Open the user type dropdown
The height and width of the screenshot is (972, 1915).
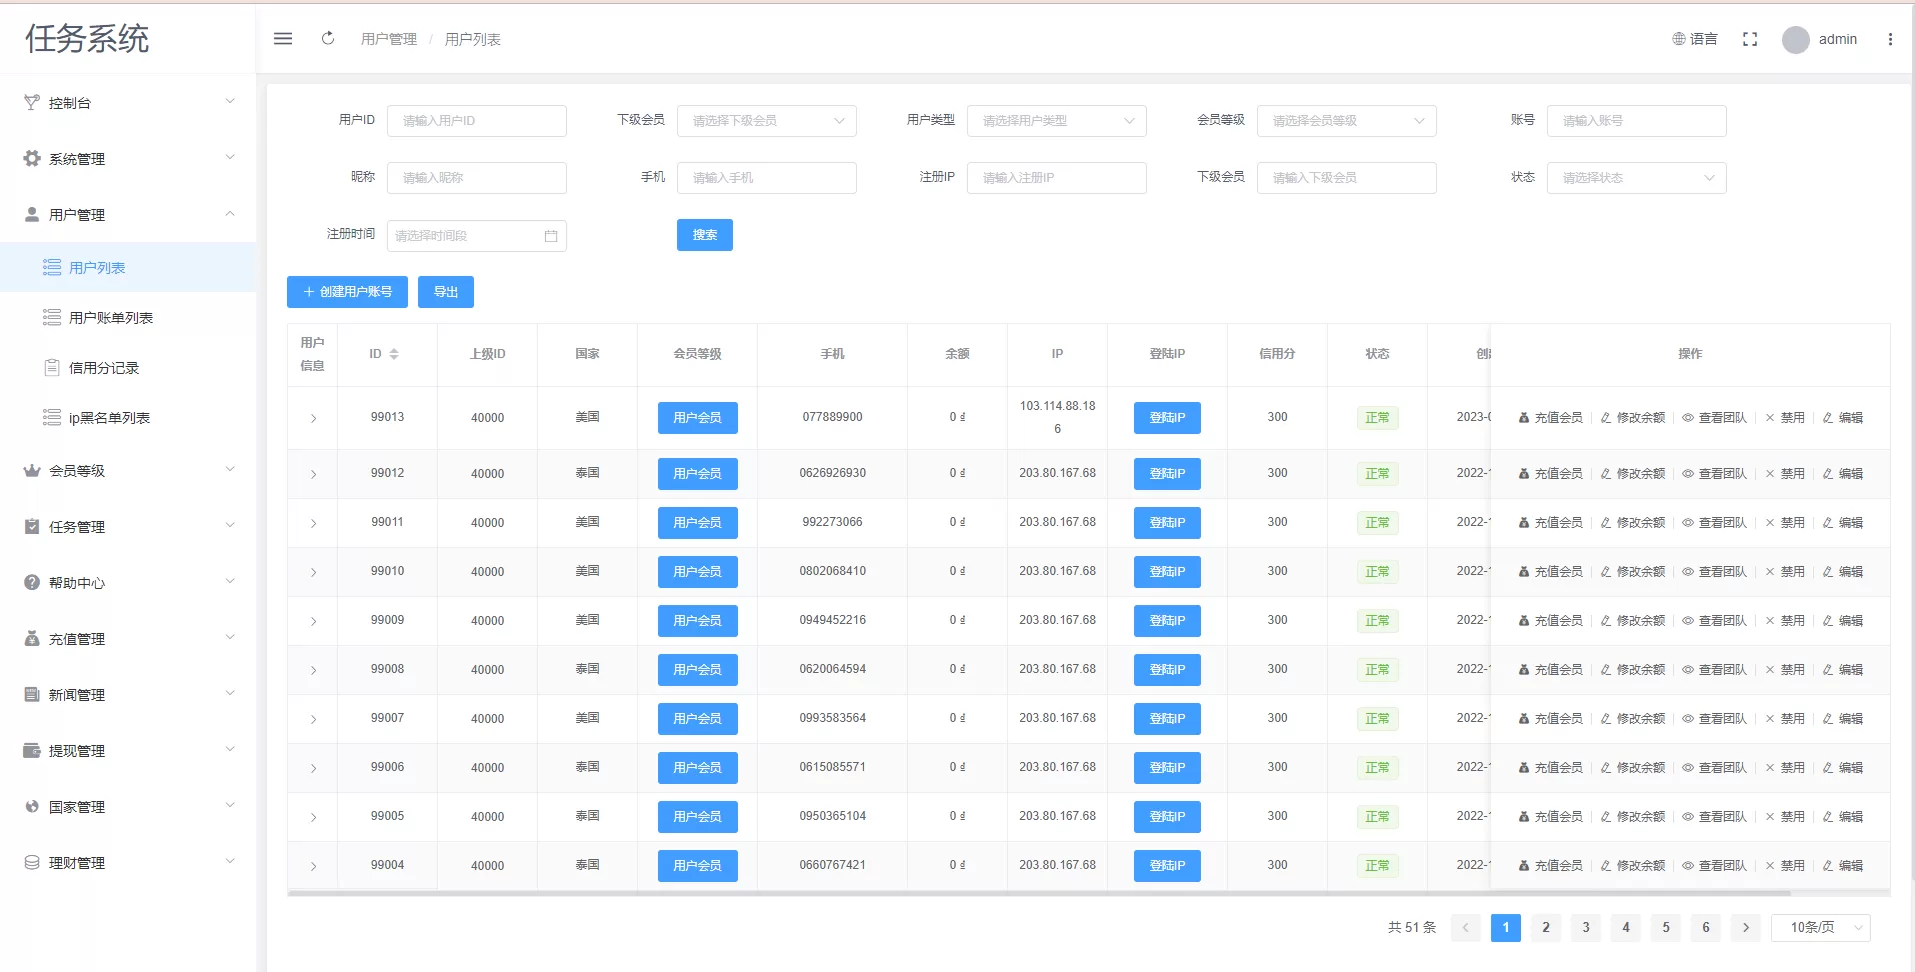tap(1056, 121)
